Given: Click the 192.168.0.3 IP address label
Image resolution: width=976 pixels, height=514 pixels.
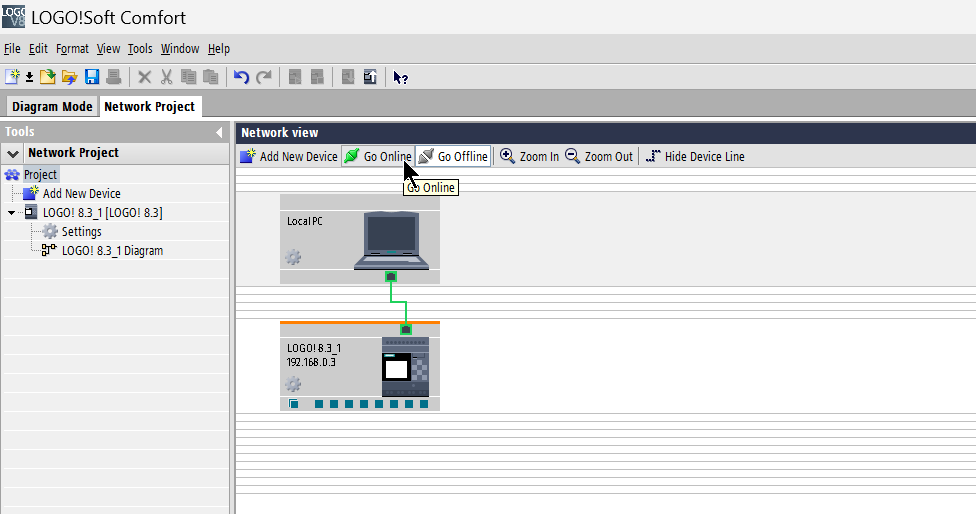Looking at the screenshot, I should tap(311, 362).
